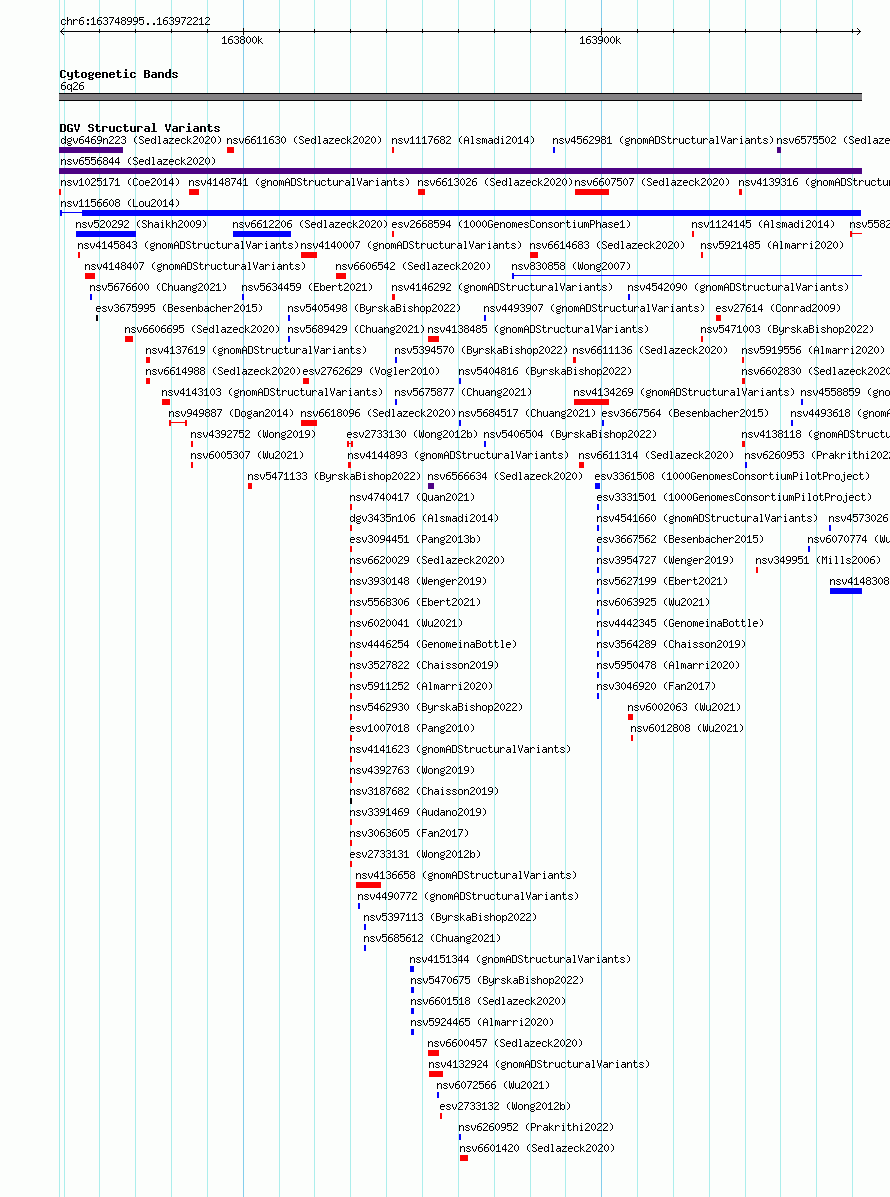
Task: Open nsv1156608 (Lou2014) label
Action: click(x=120, y=203)
